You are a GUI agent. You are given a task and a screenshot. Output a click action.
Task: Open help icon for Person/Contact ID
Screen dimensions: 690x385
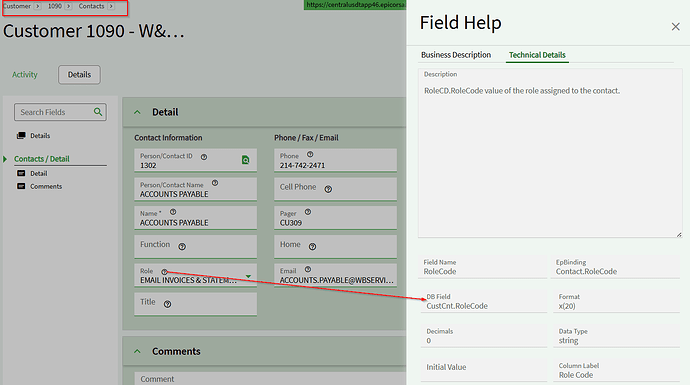204,157
